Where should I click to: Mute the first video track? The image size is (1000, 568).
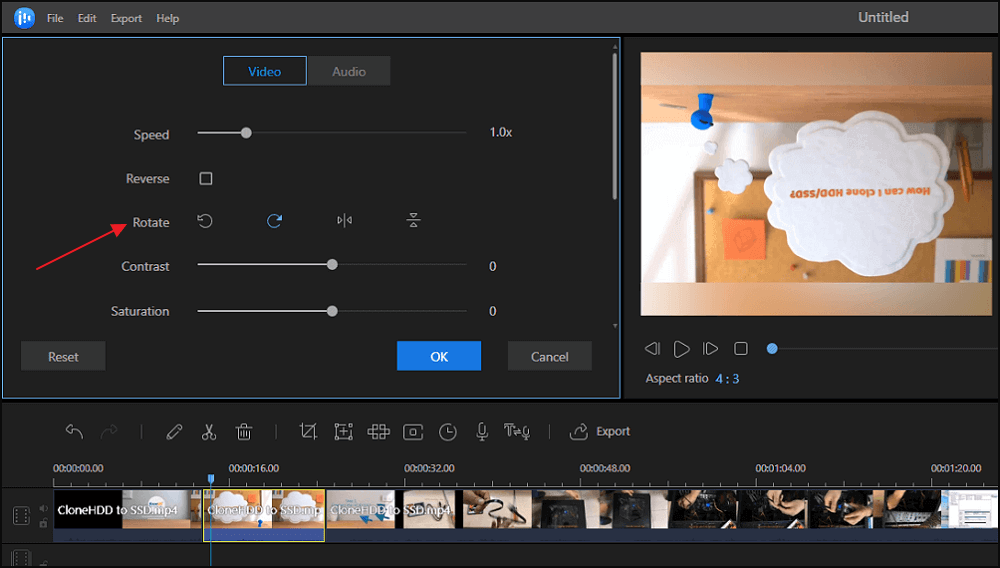pyautogui.click(x=43, y=509)
